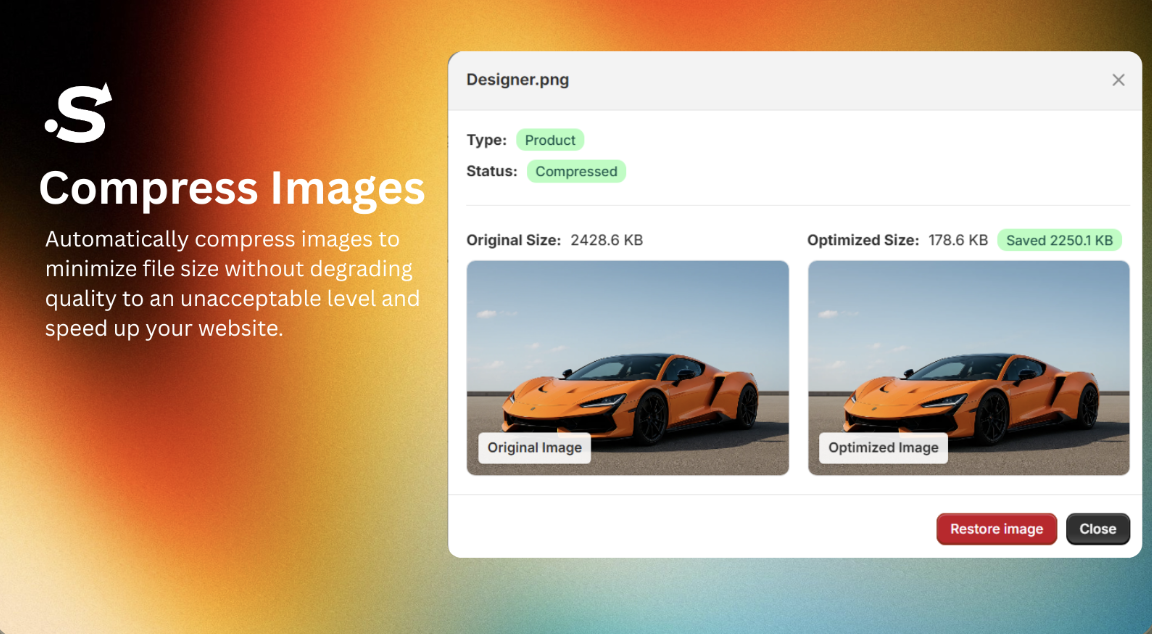Click the stylized S logo mark
The image size is (1152, 634).
pos(78,114)
